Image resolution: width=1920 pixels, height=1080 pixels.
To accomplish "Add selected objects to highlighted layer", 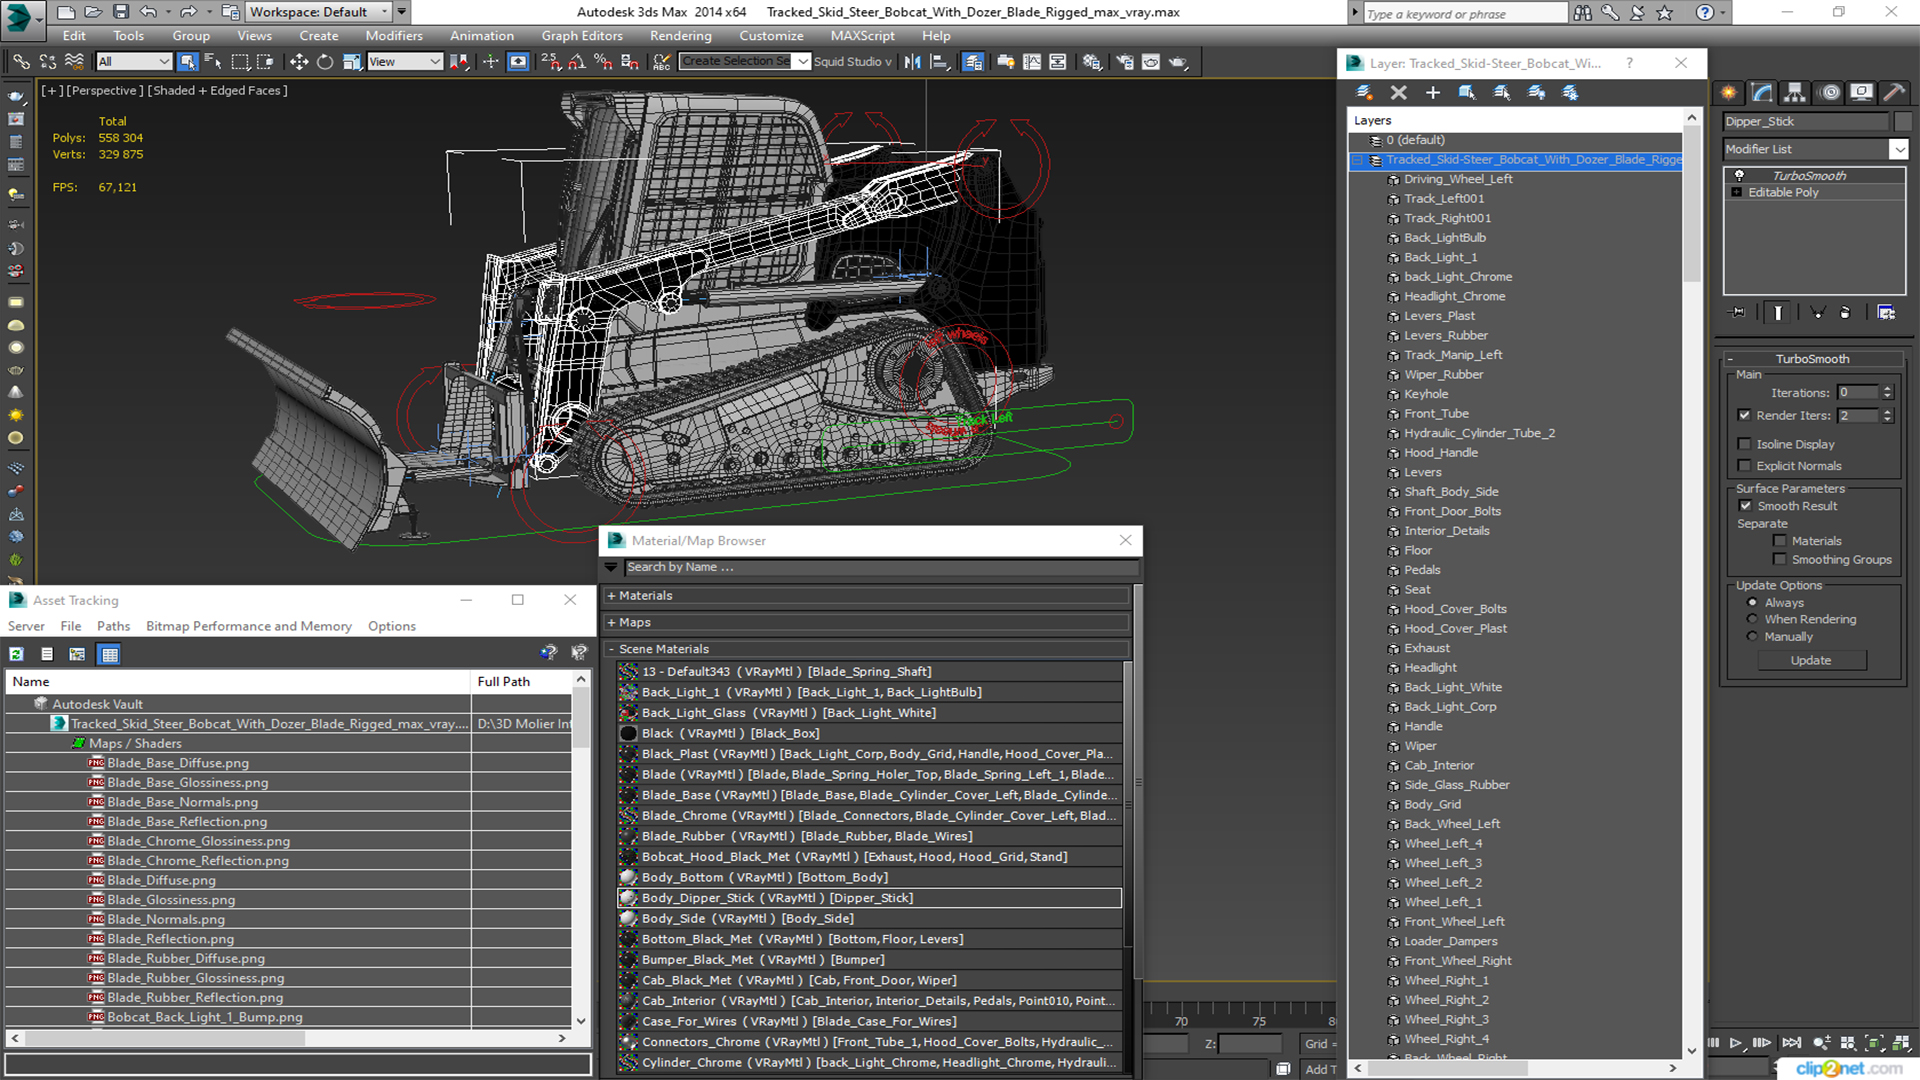I will [x=1432, y=93].
